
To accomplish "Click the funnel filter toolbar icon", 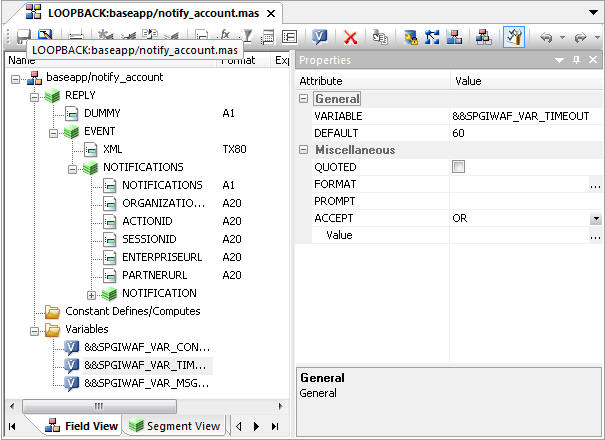I will pyautogui.click(x=247, y=36).
